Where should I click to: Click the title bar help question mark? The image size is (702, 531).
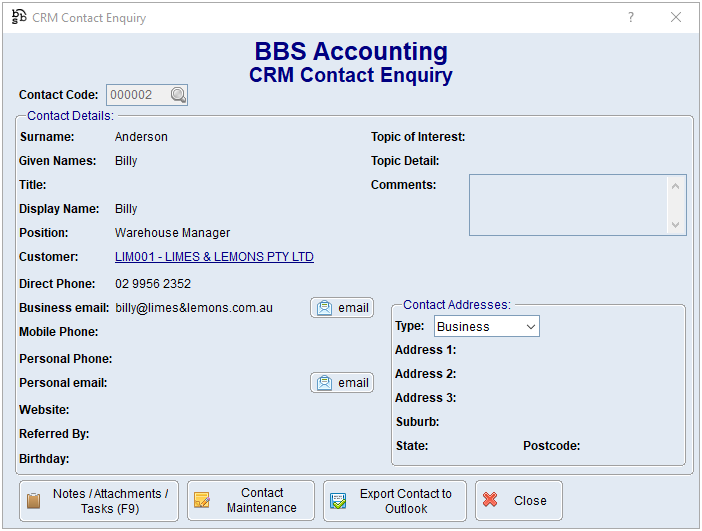tap(631, 18)
